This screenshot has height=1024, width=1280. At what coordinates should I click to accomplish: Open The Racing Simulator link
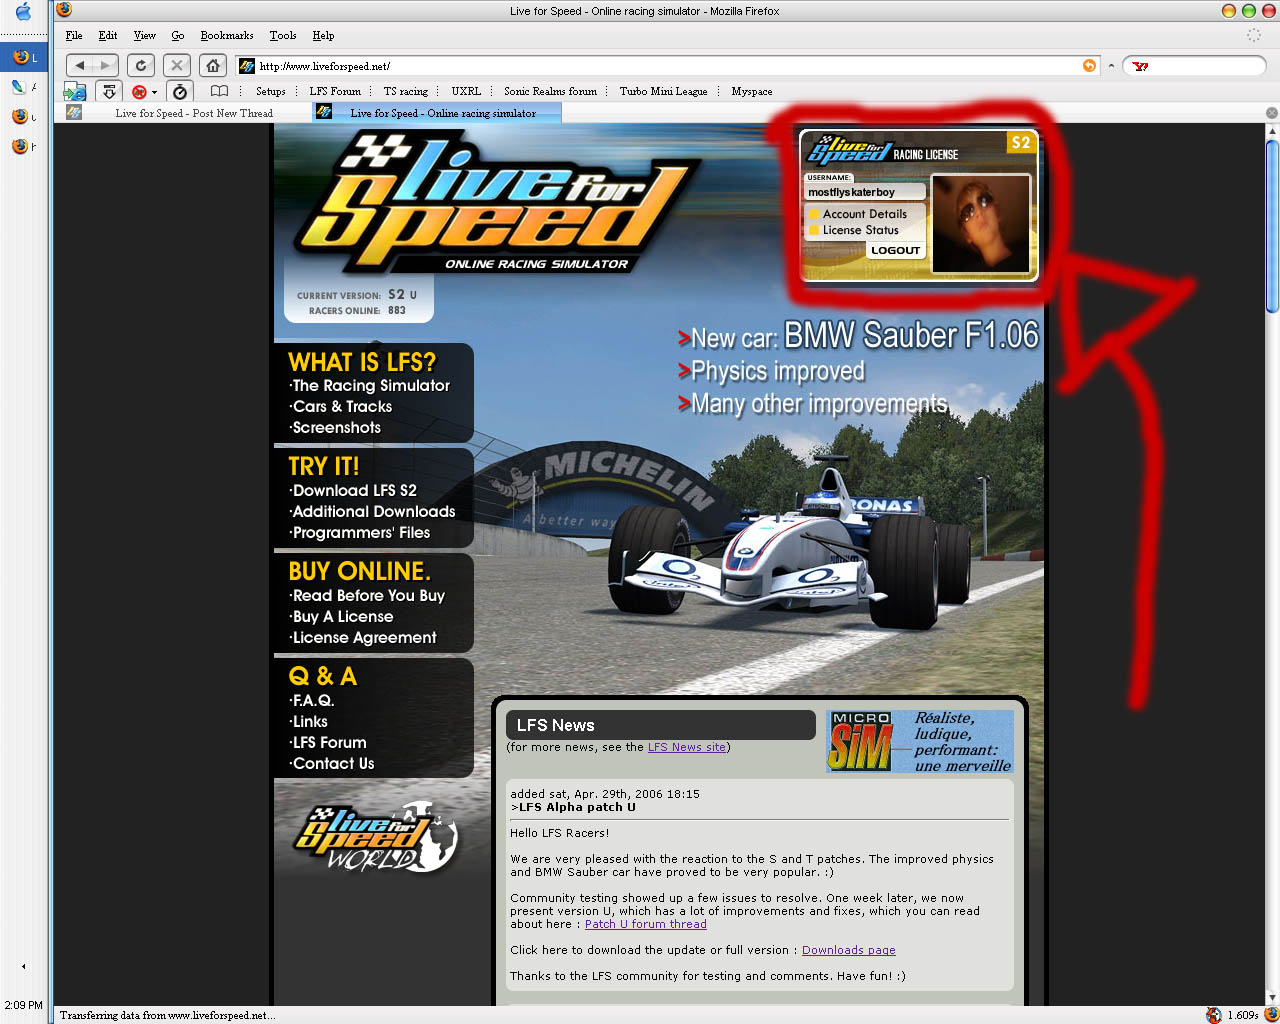click(x=371, y=386)
